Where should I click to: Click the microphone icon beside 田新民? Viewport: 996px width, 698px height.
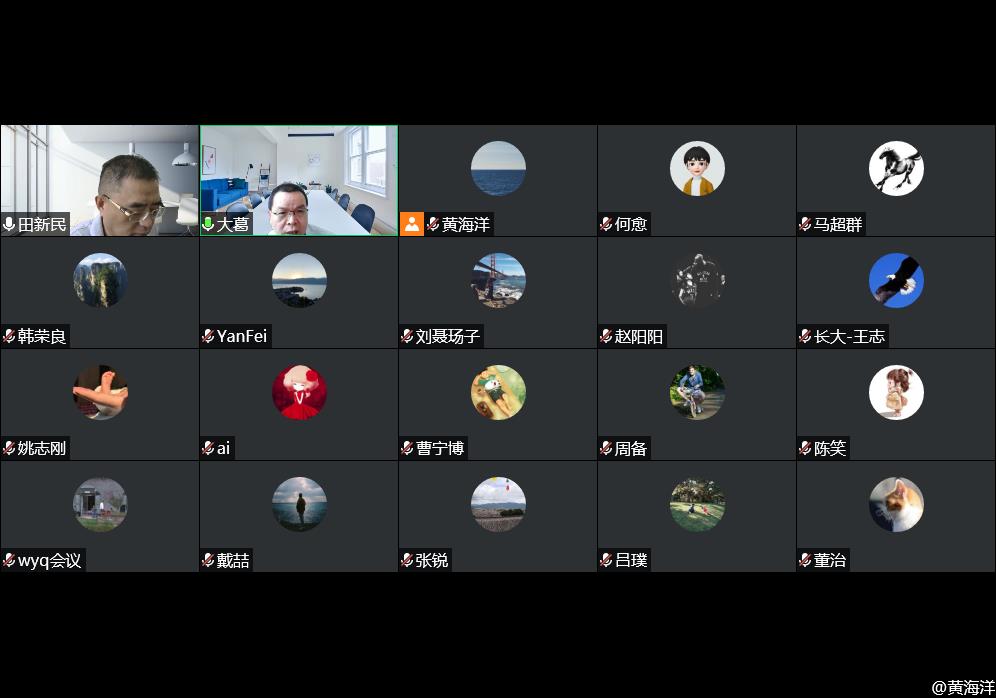[9, 224]
